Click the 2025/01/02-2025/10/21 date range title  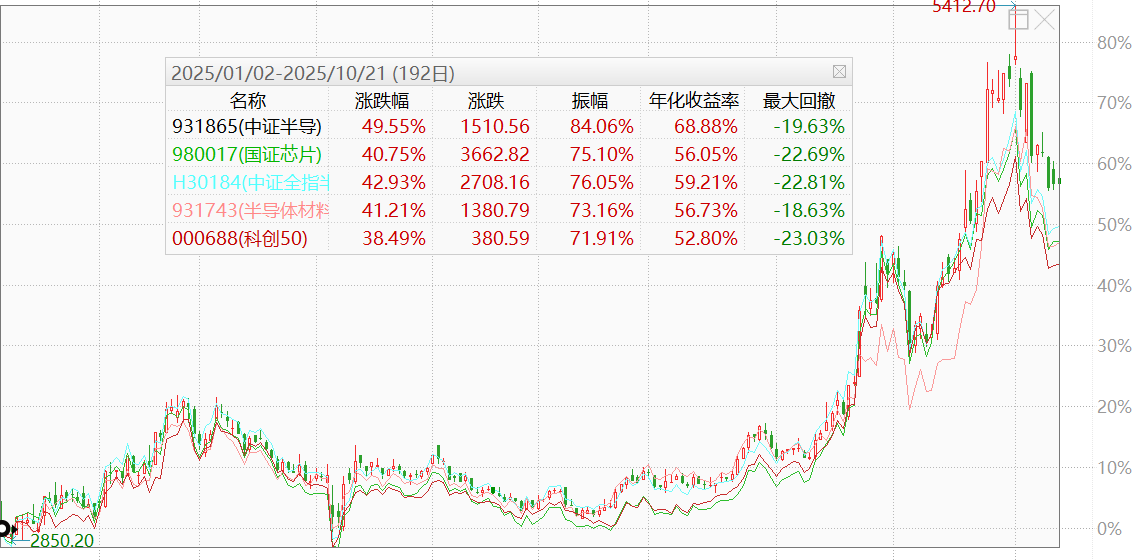(x=313, y=73)
